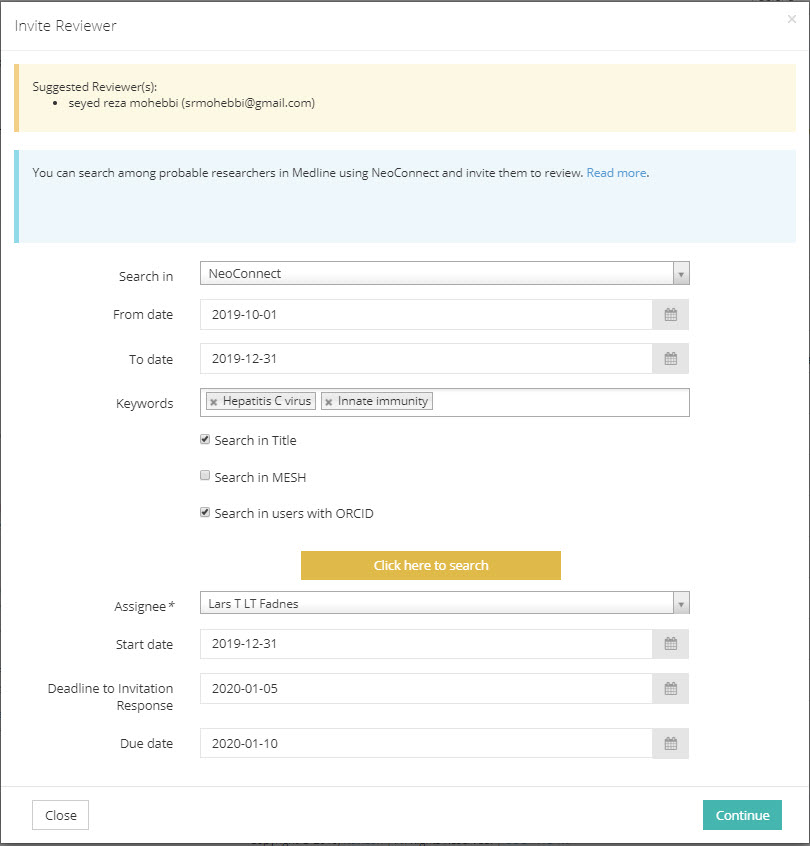Click the Suggested Reviewer(s) heading
This screenshot has height=846, width=810.
click(94, 87)
